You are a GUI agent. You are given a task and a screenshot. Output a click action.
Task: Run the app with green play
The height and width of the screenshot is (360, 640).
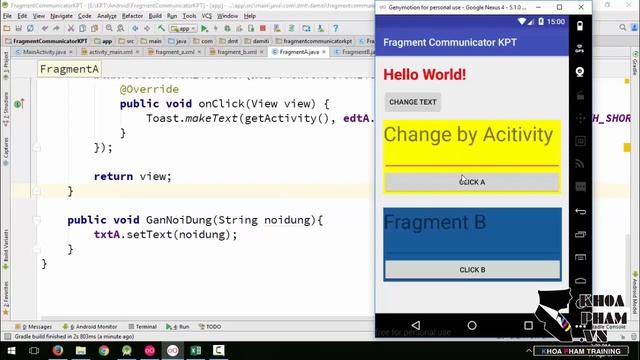click(x=204, y=28)
